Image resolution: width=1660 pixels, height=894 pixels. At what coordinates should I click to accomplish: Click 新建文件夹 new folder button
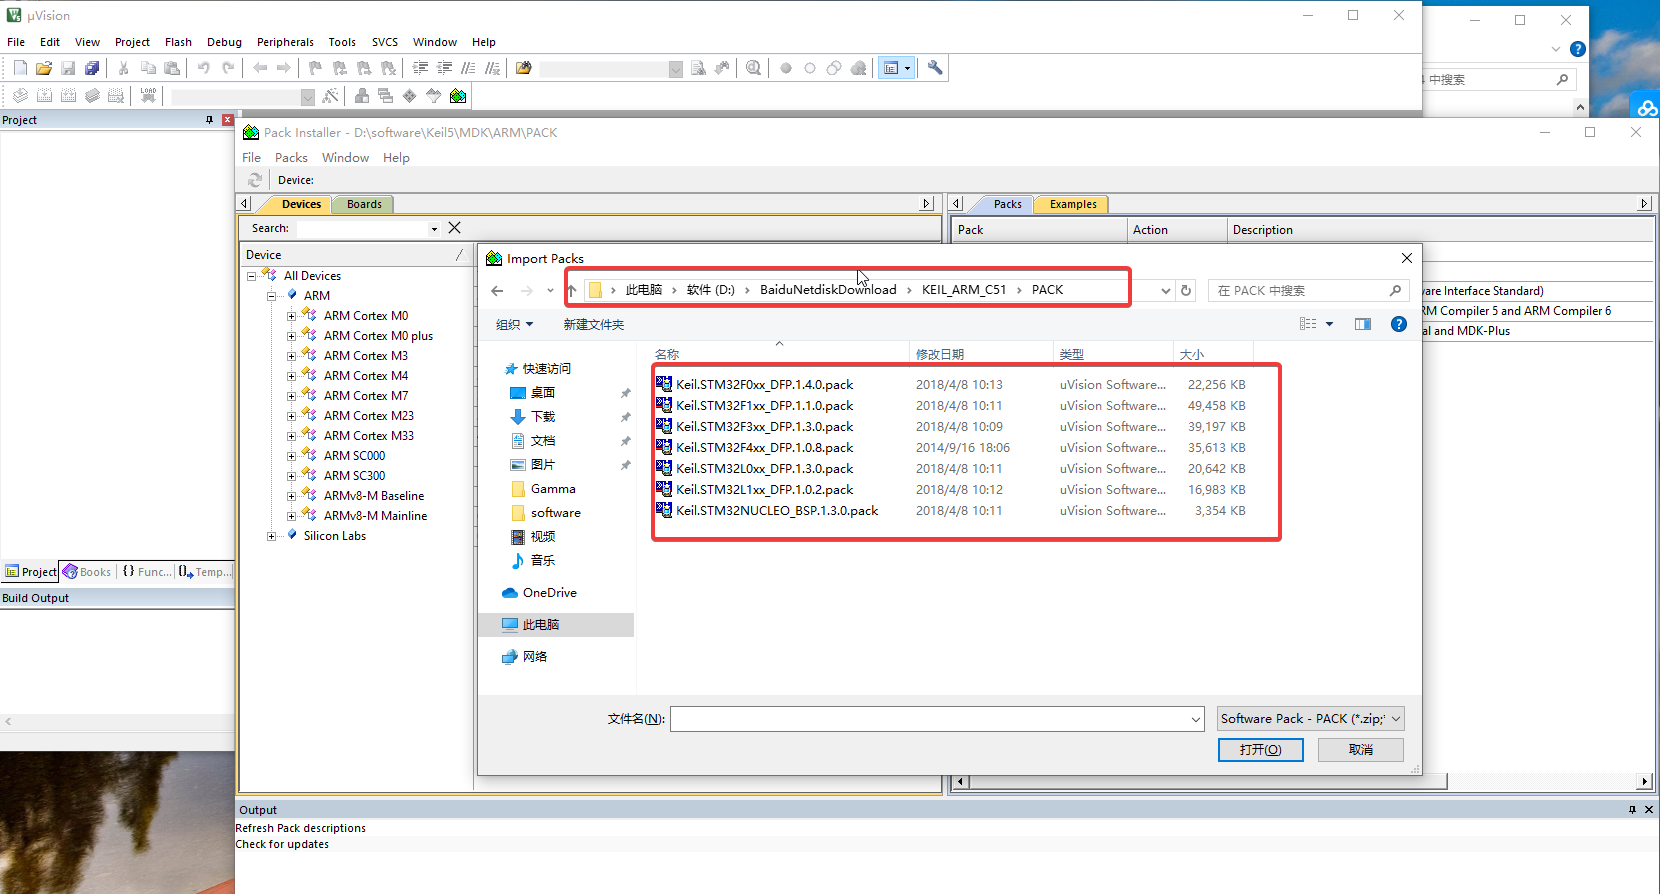coord(593,324)
